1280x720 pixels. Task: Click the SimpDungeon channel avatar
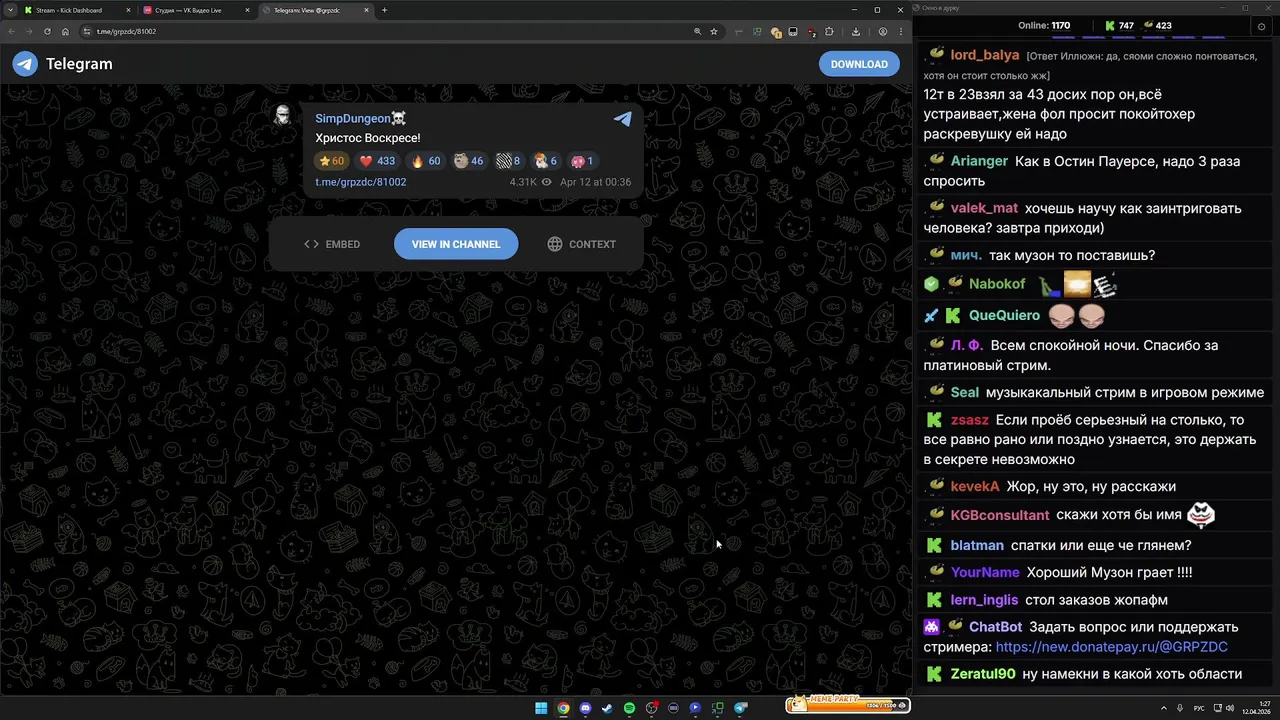(x=283, y=115)
